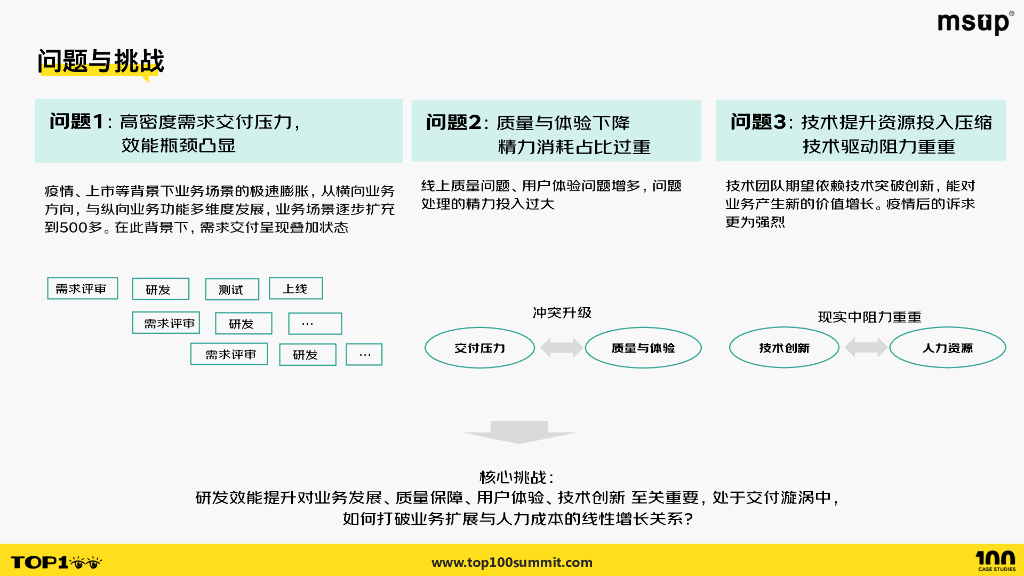
Task: Click the msup logo
Action: pos(975,21)
